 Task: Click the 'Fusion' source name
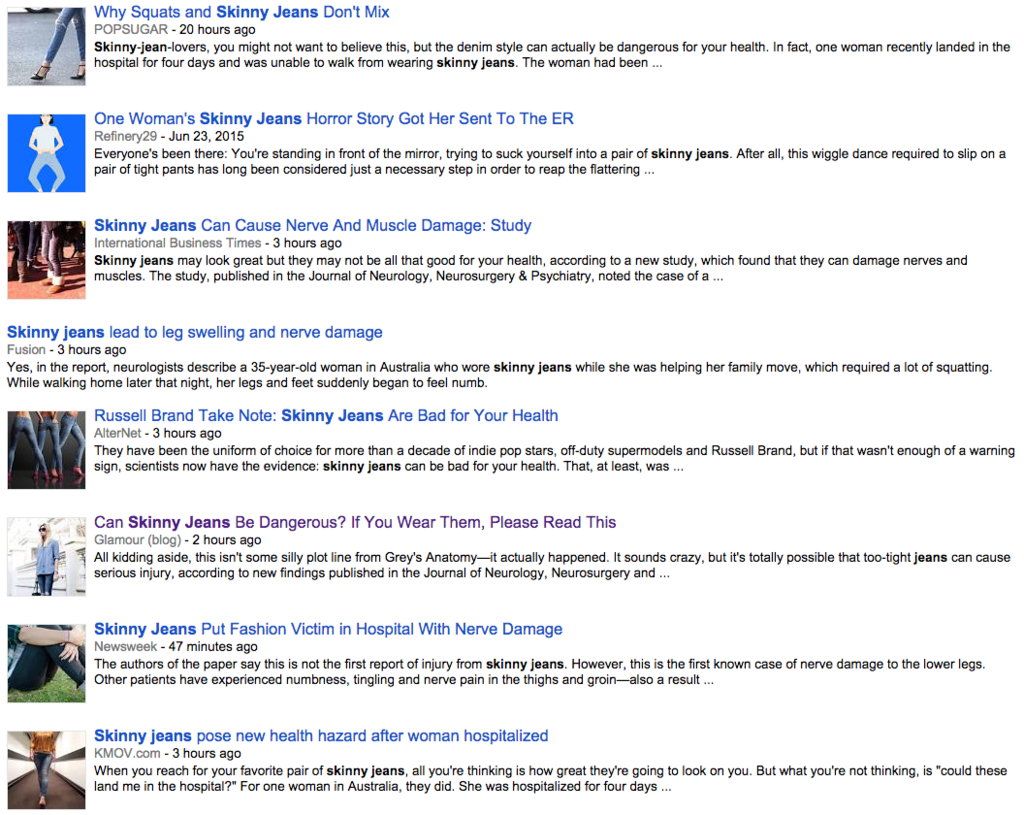pyautogui.click(x=26, y=349)
